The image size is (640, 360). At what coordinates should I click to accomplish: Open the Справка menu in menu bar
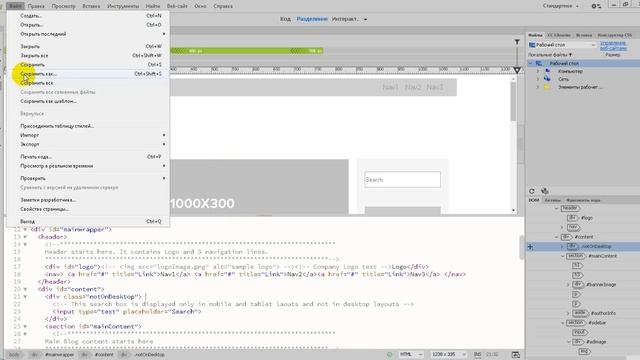click(x=223, y=6)
